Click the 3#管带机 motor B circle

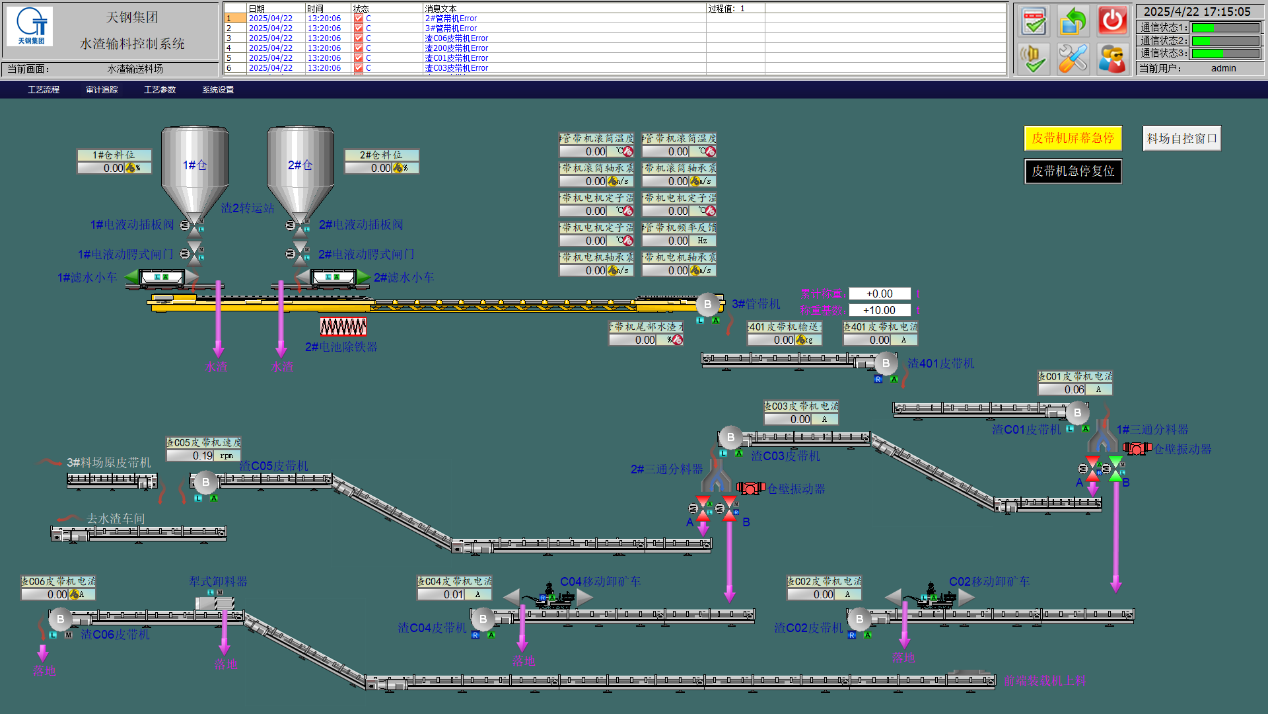pos(707,304)
